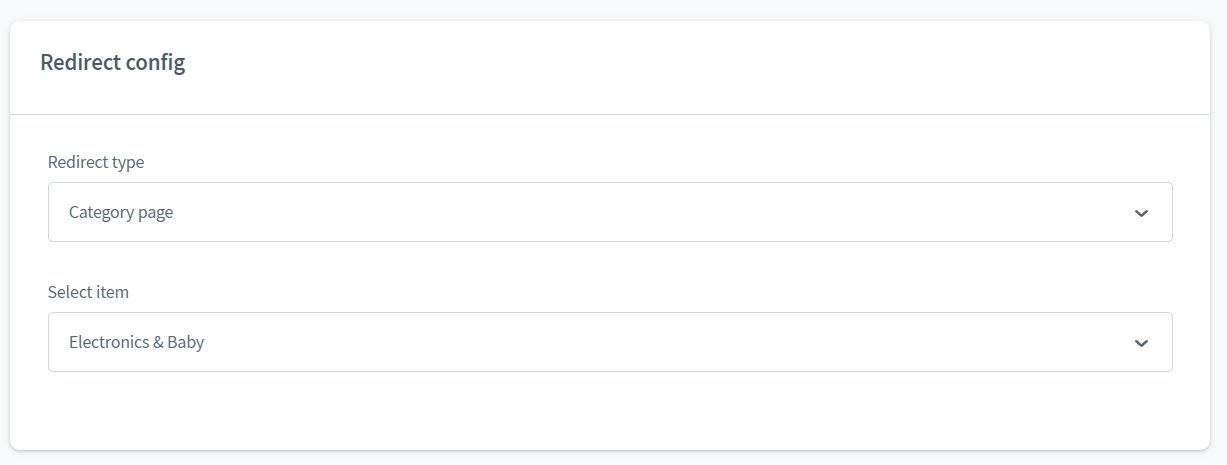Click the word 'config' in the card title
The image size is (1227, 465).
point(155,62)
